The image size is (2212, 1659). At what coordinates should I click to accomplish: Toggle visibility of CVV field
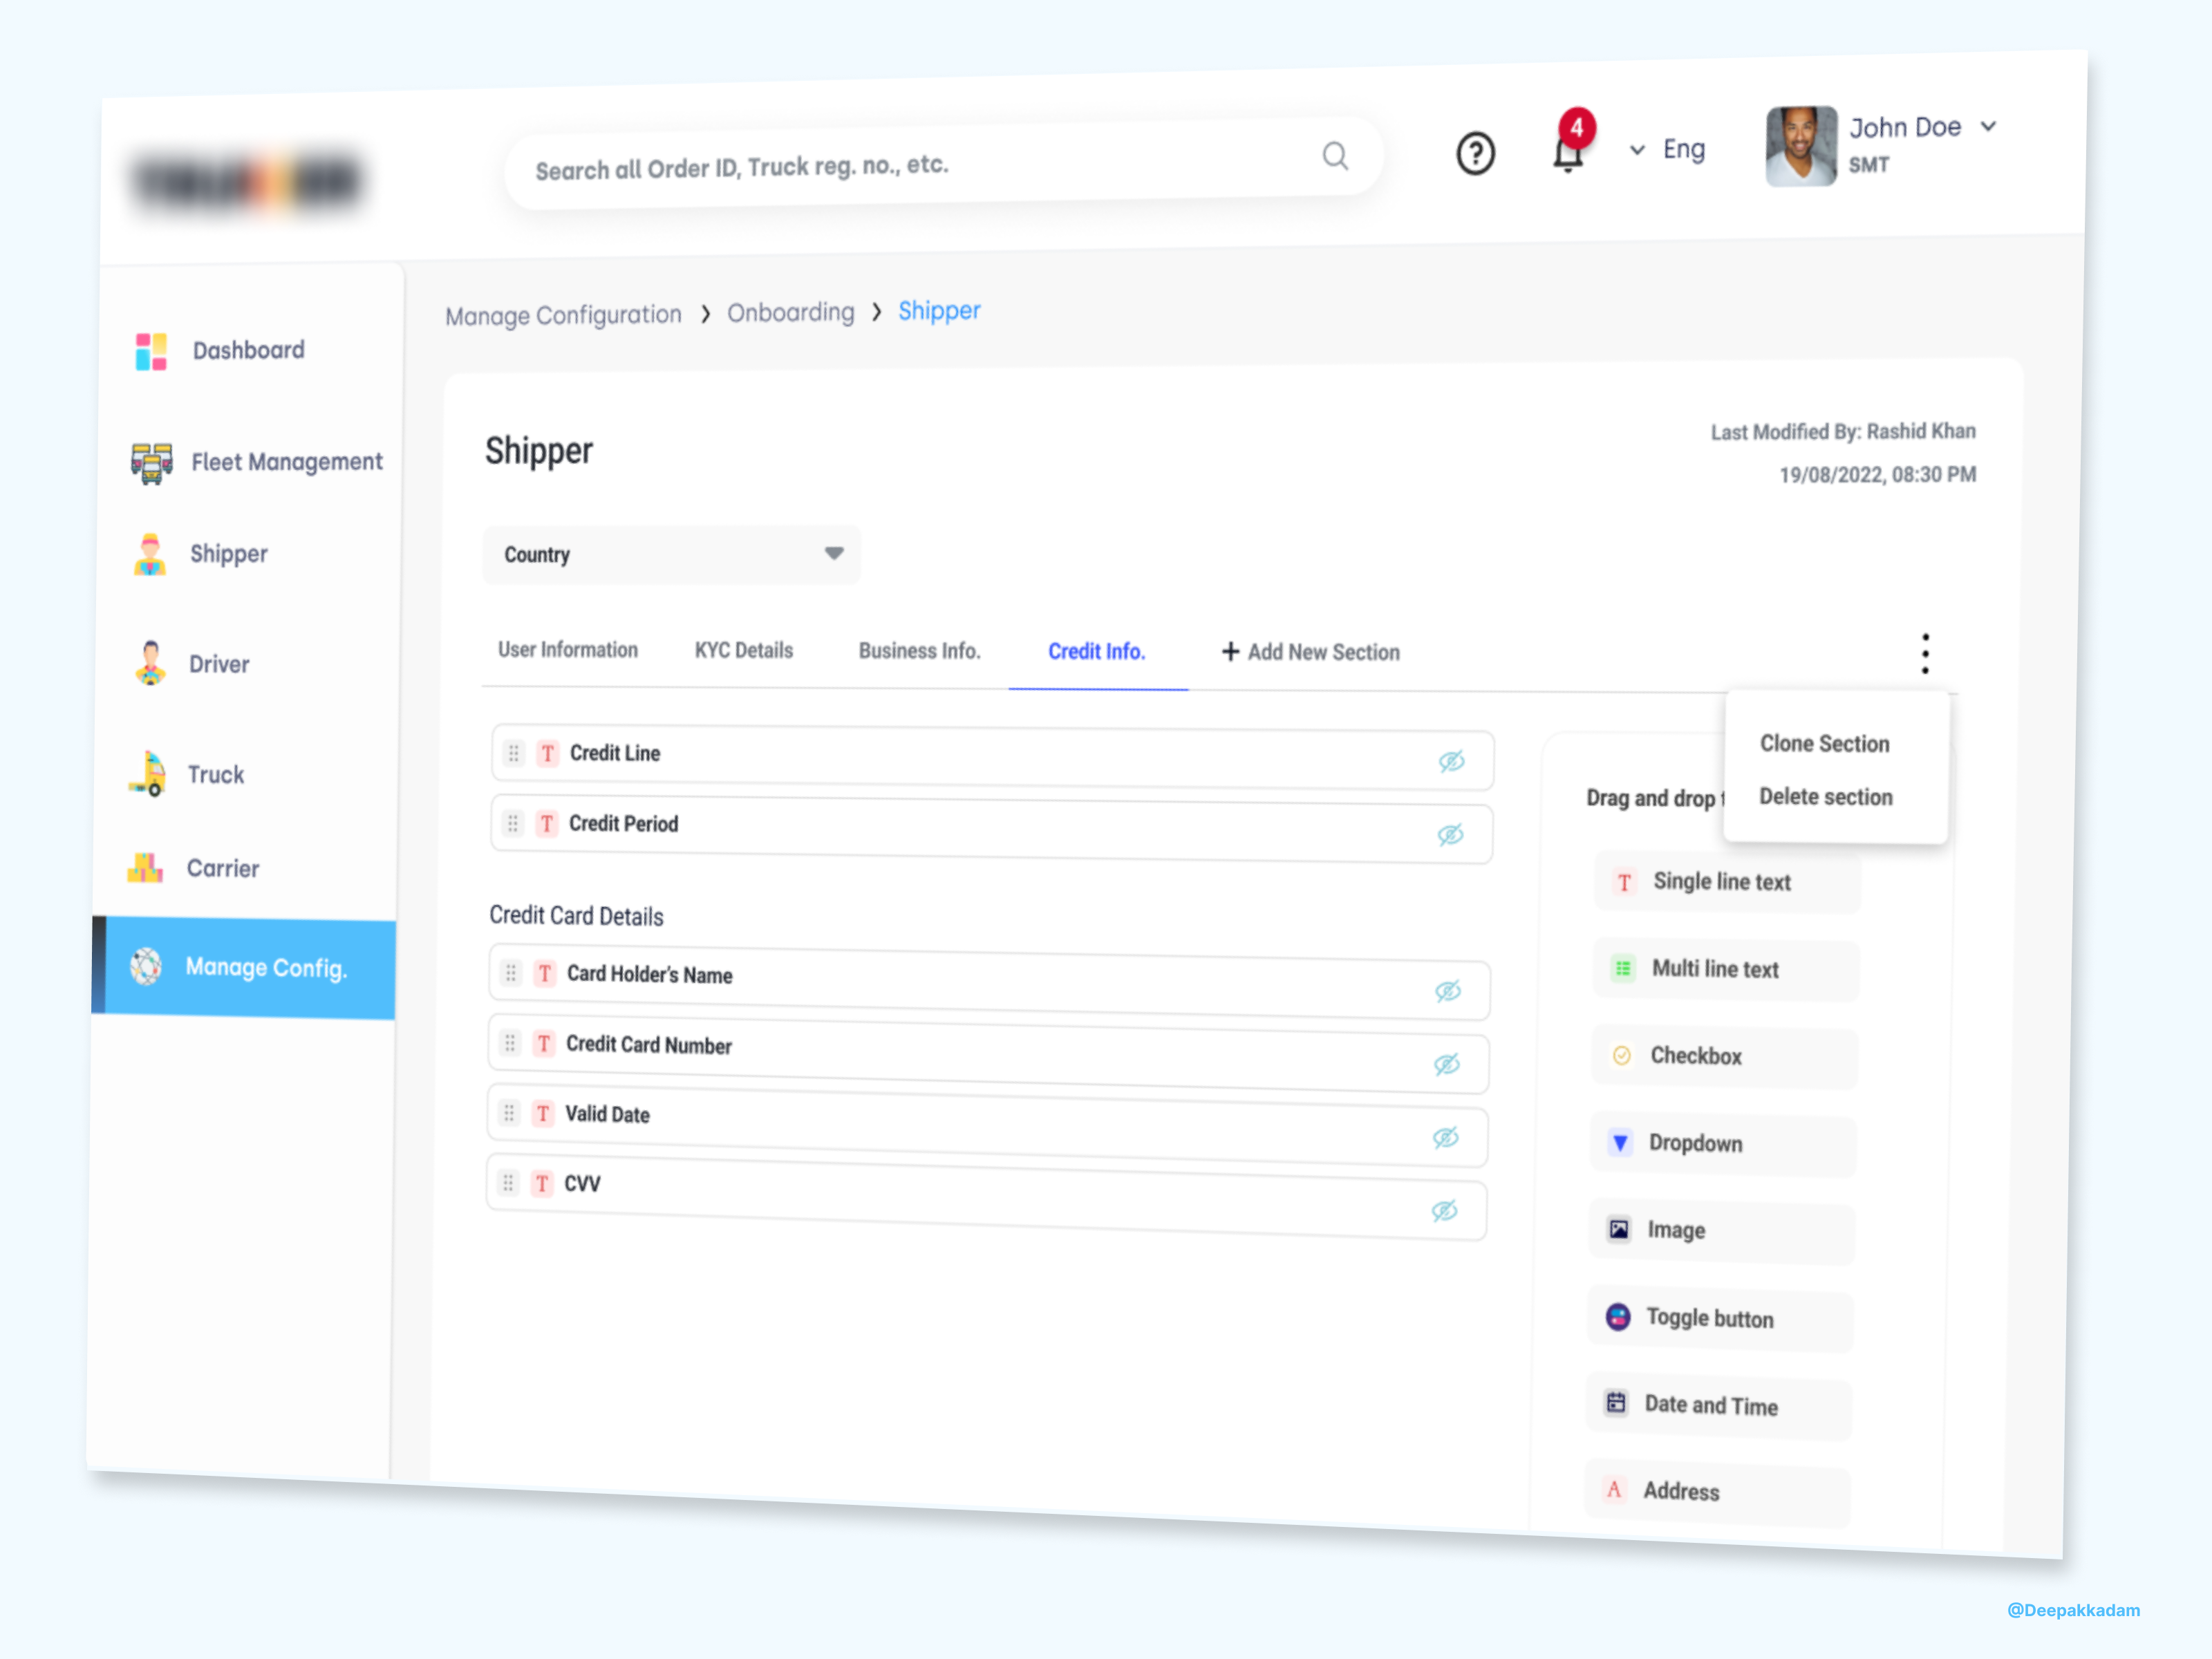[x=1444, y=1211]
